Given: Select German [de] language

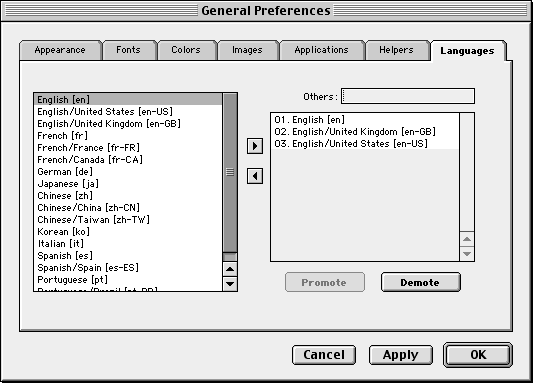Looking at the screenshot, I should [128, 172].
